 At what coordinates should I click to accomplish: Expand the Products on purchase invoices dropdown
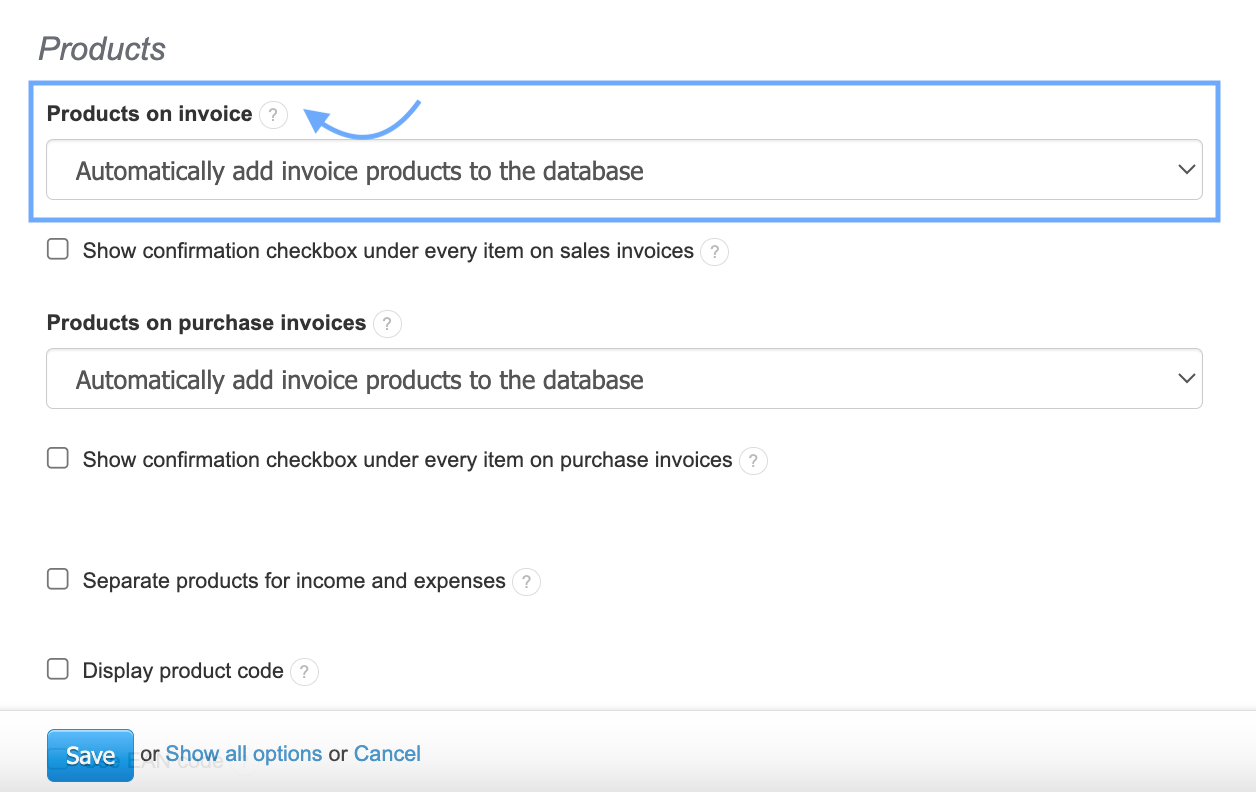point(624,379)
